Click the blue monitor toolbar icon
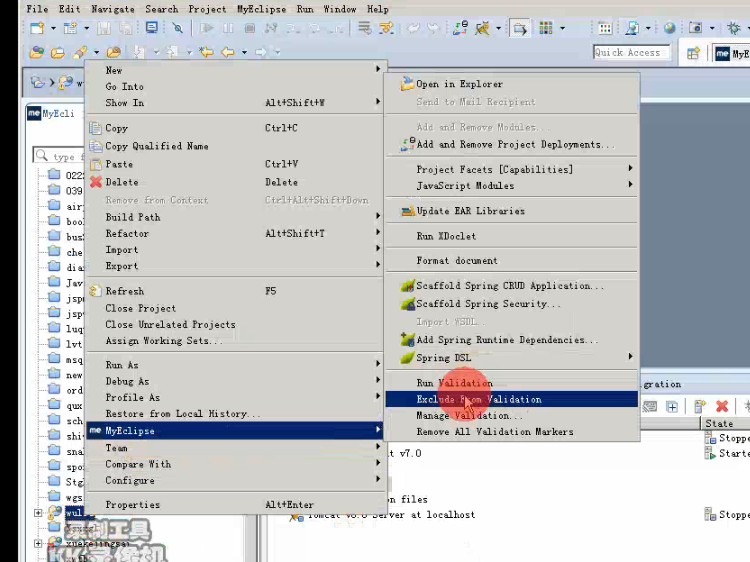This screenshot has width=750, height=562. pyautogui.click(x=152, y=28)
